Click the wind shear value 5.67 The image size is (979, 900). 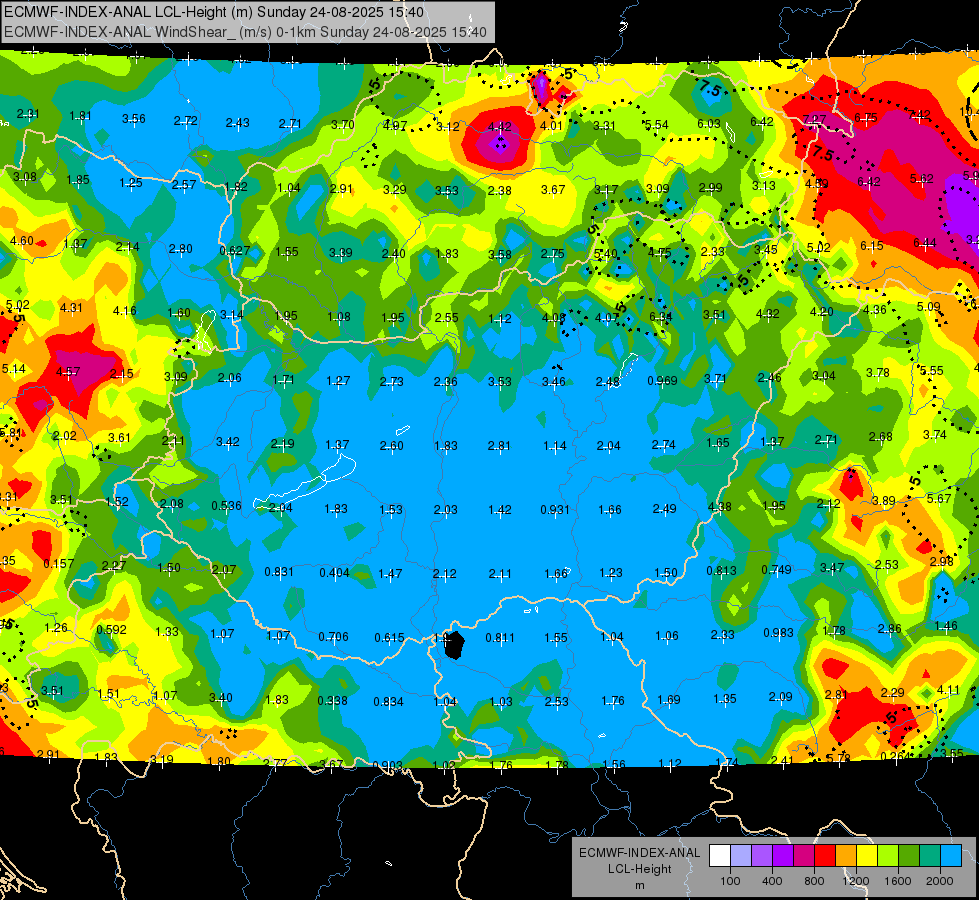(939, 498)
